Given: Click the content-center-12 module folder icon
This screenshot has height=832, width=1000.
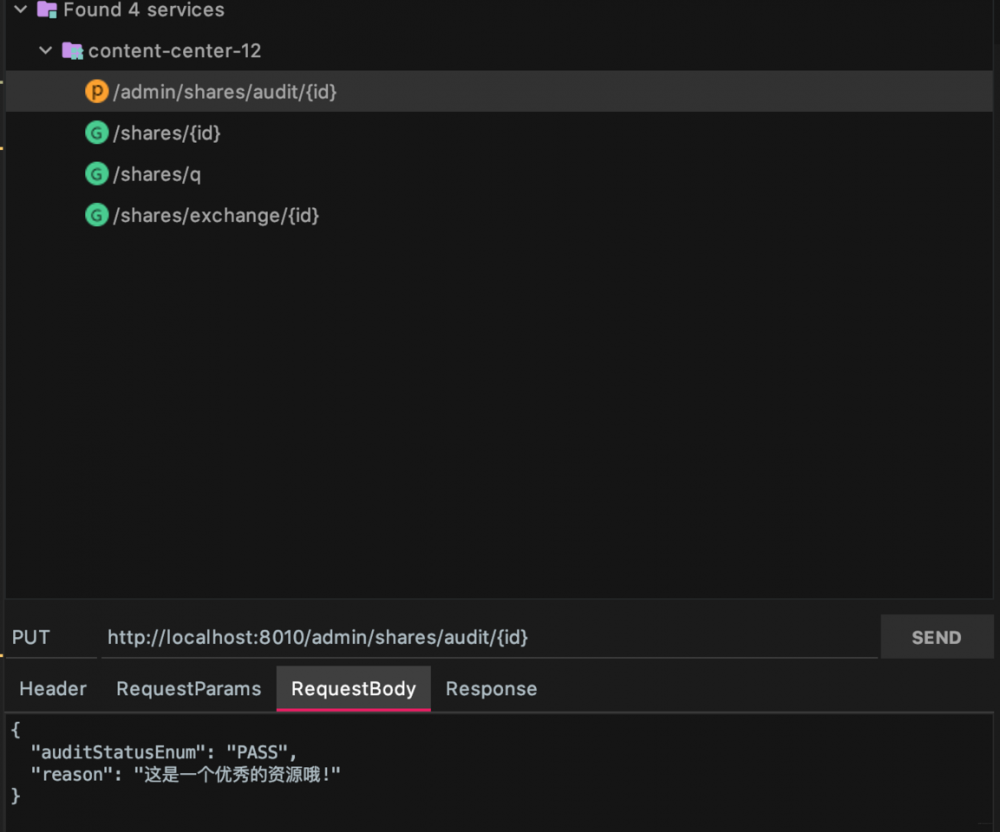Looking at the screenshot, I should [x=72, y=50].
